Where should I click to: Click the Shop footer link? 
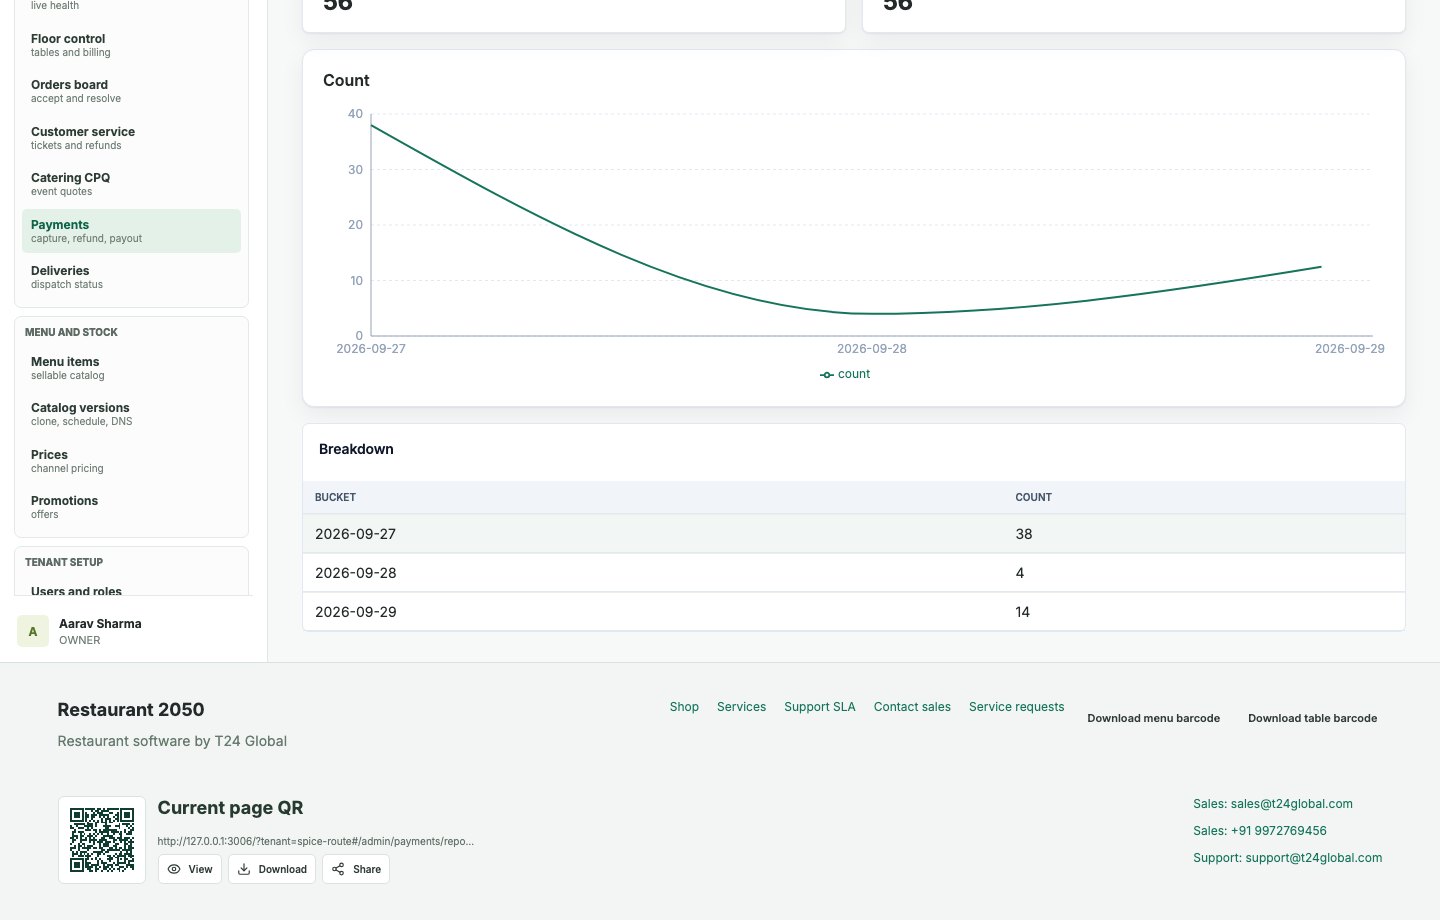(x=684, y=707)
